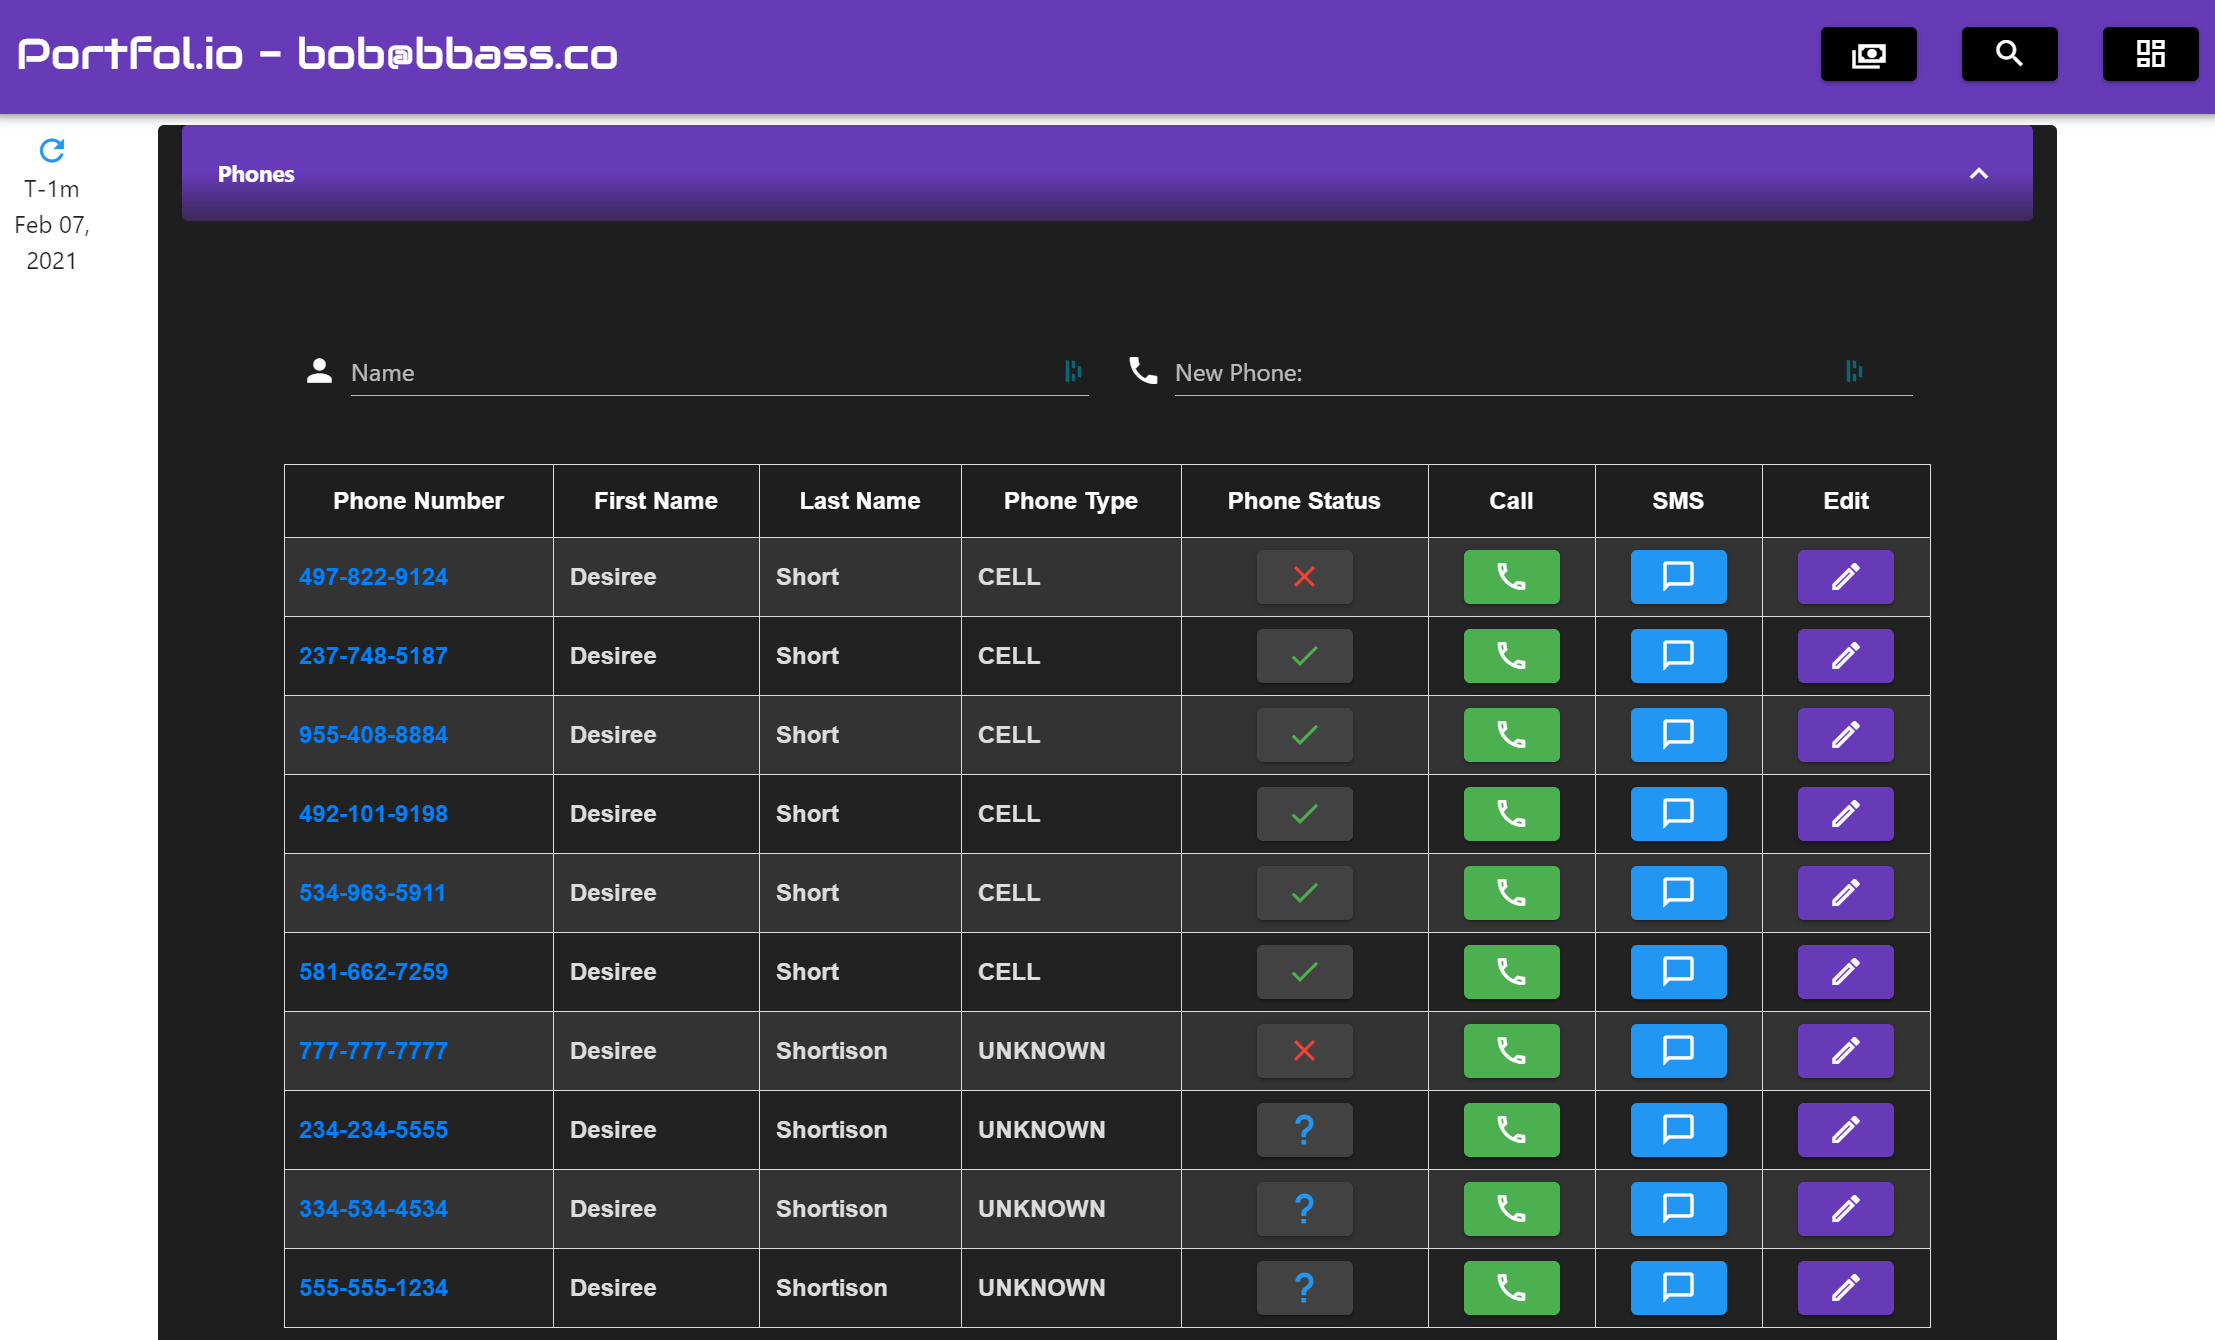Click the refresh icon above T-1m
2215x1340 pixels.
[x=52, y=150]
